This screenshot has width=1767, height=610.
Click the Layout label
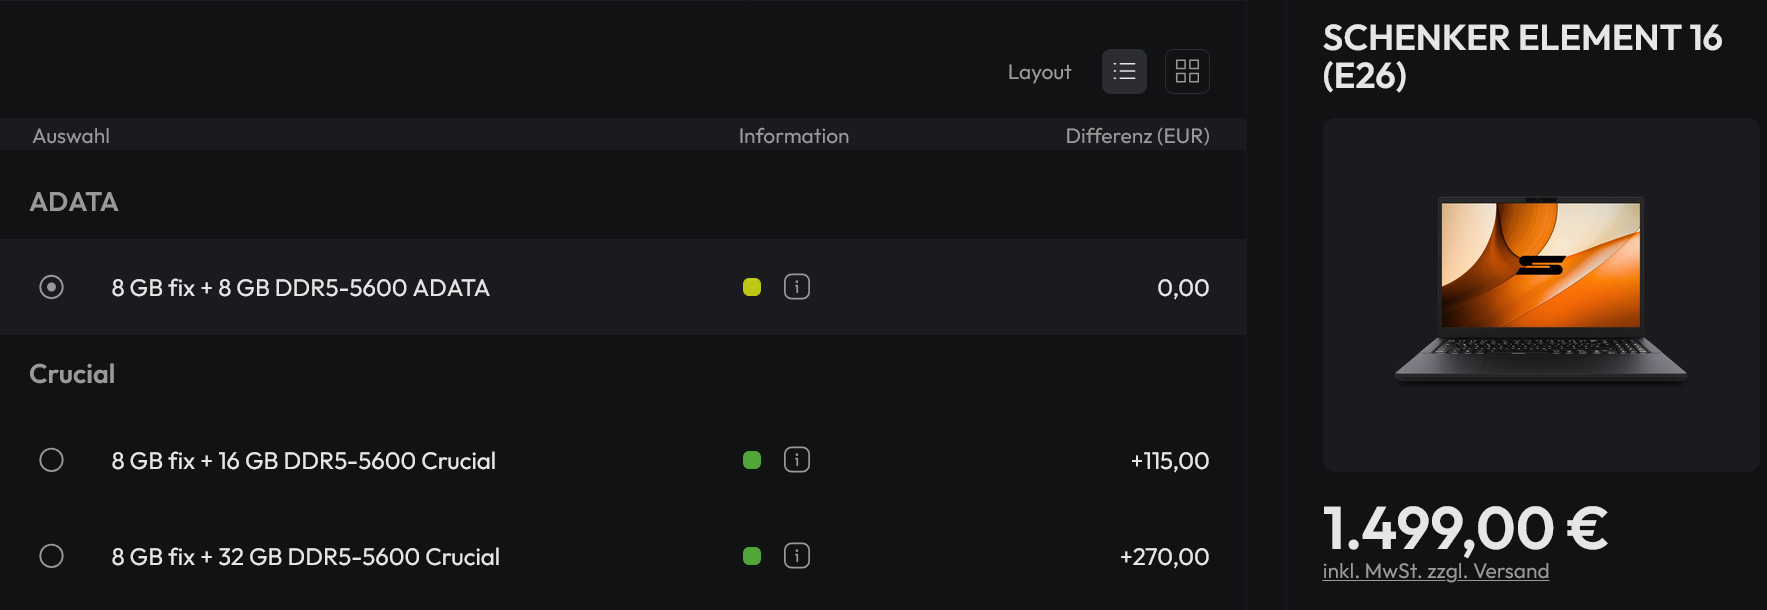(1039, 72)
